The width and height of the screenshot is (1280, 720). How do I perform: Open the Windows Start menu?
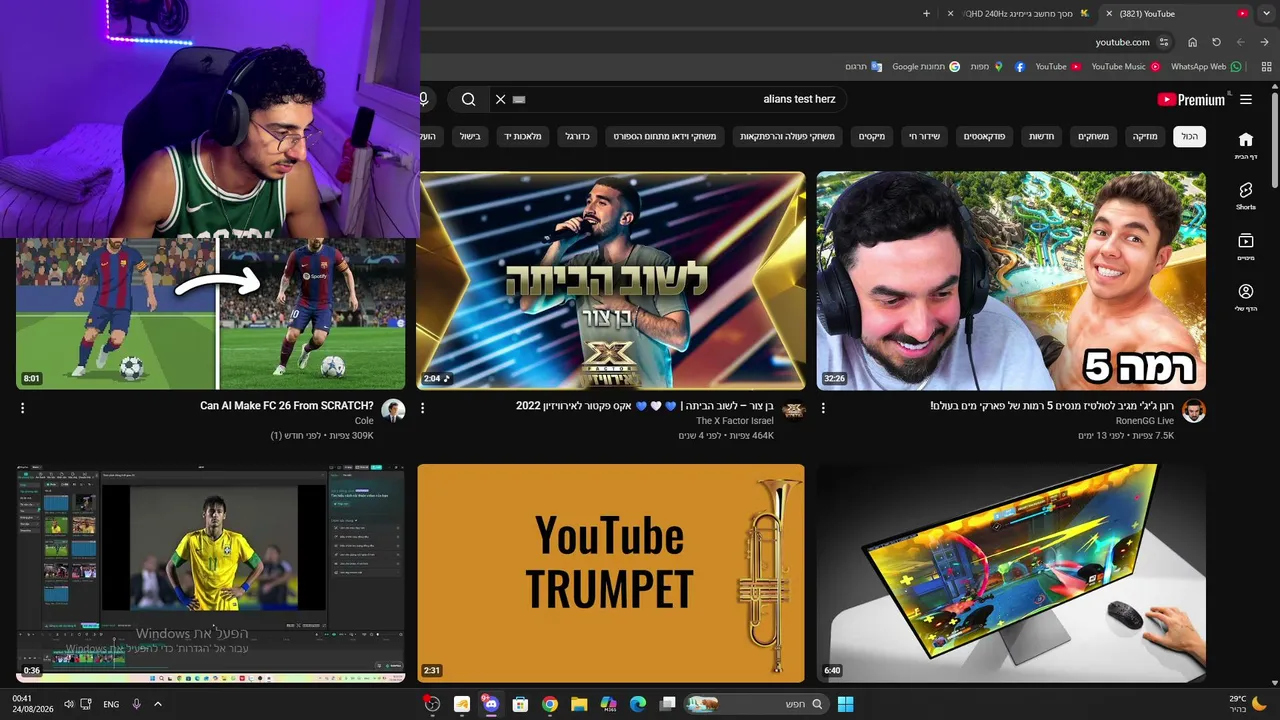coord(845,704)
